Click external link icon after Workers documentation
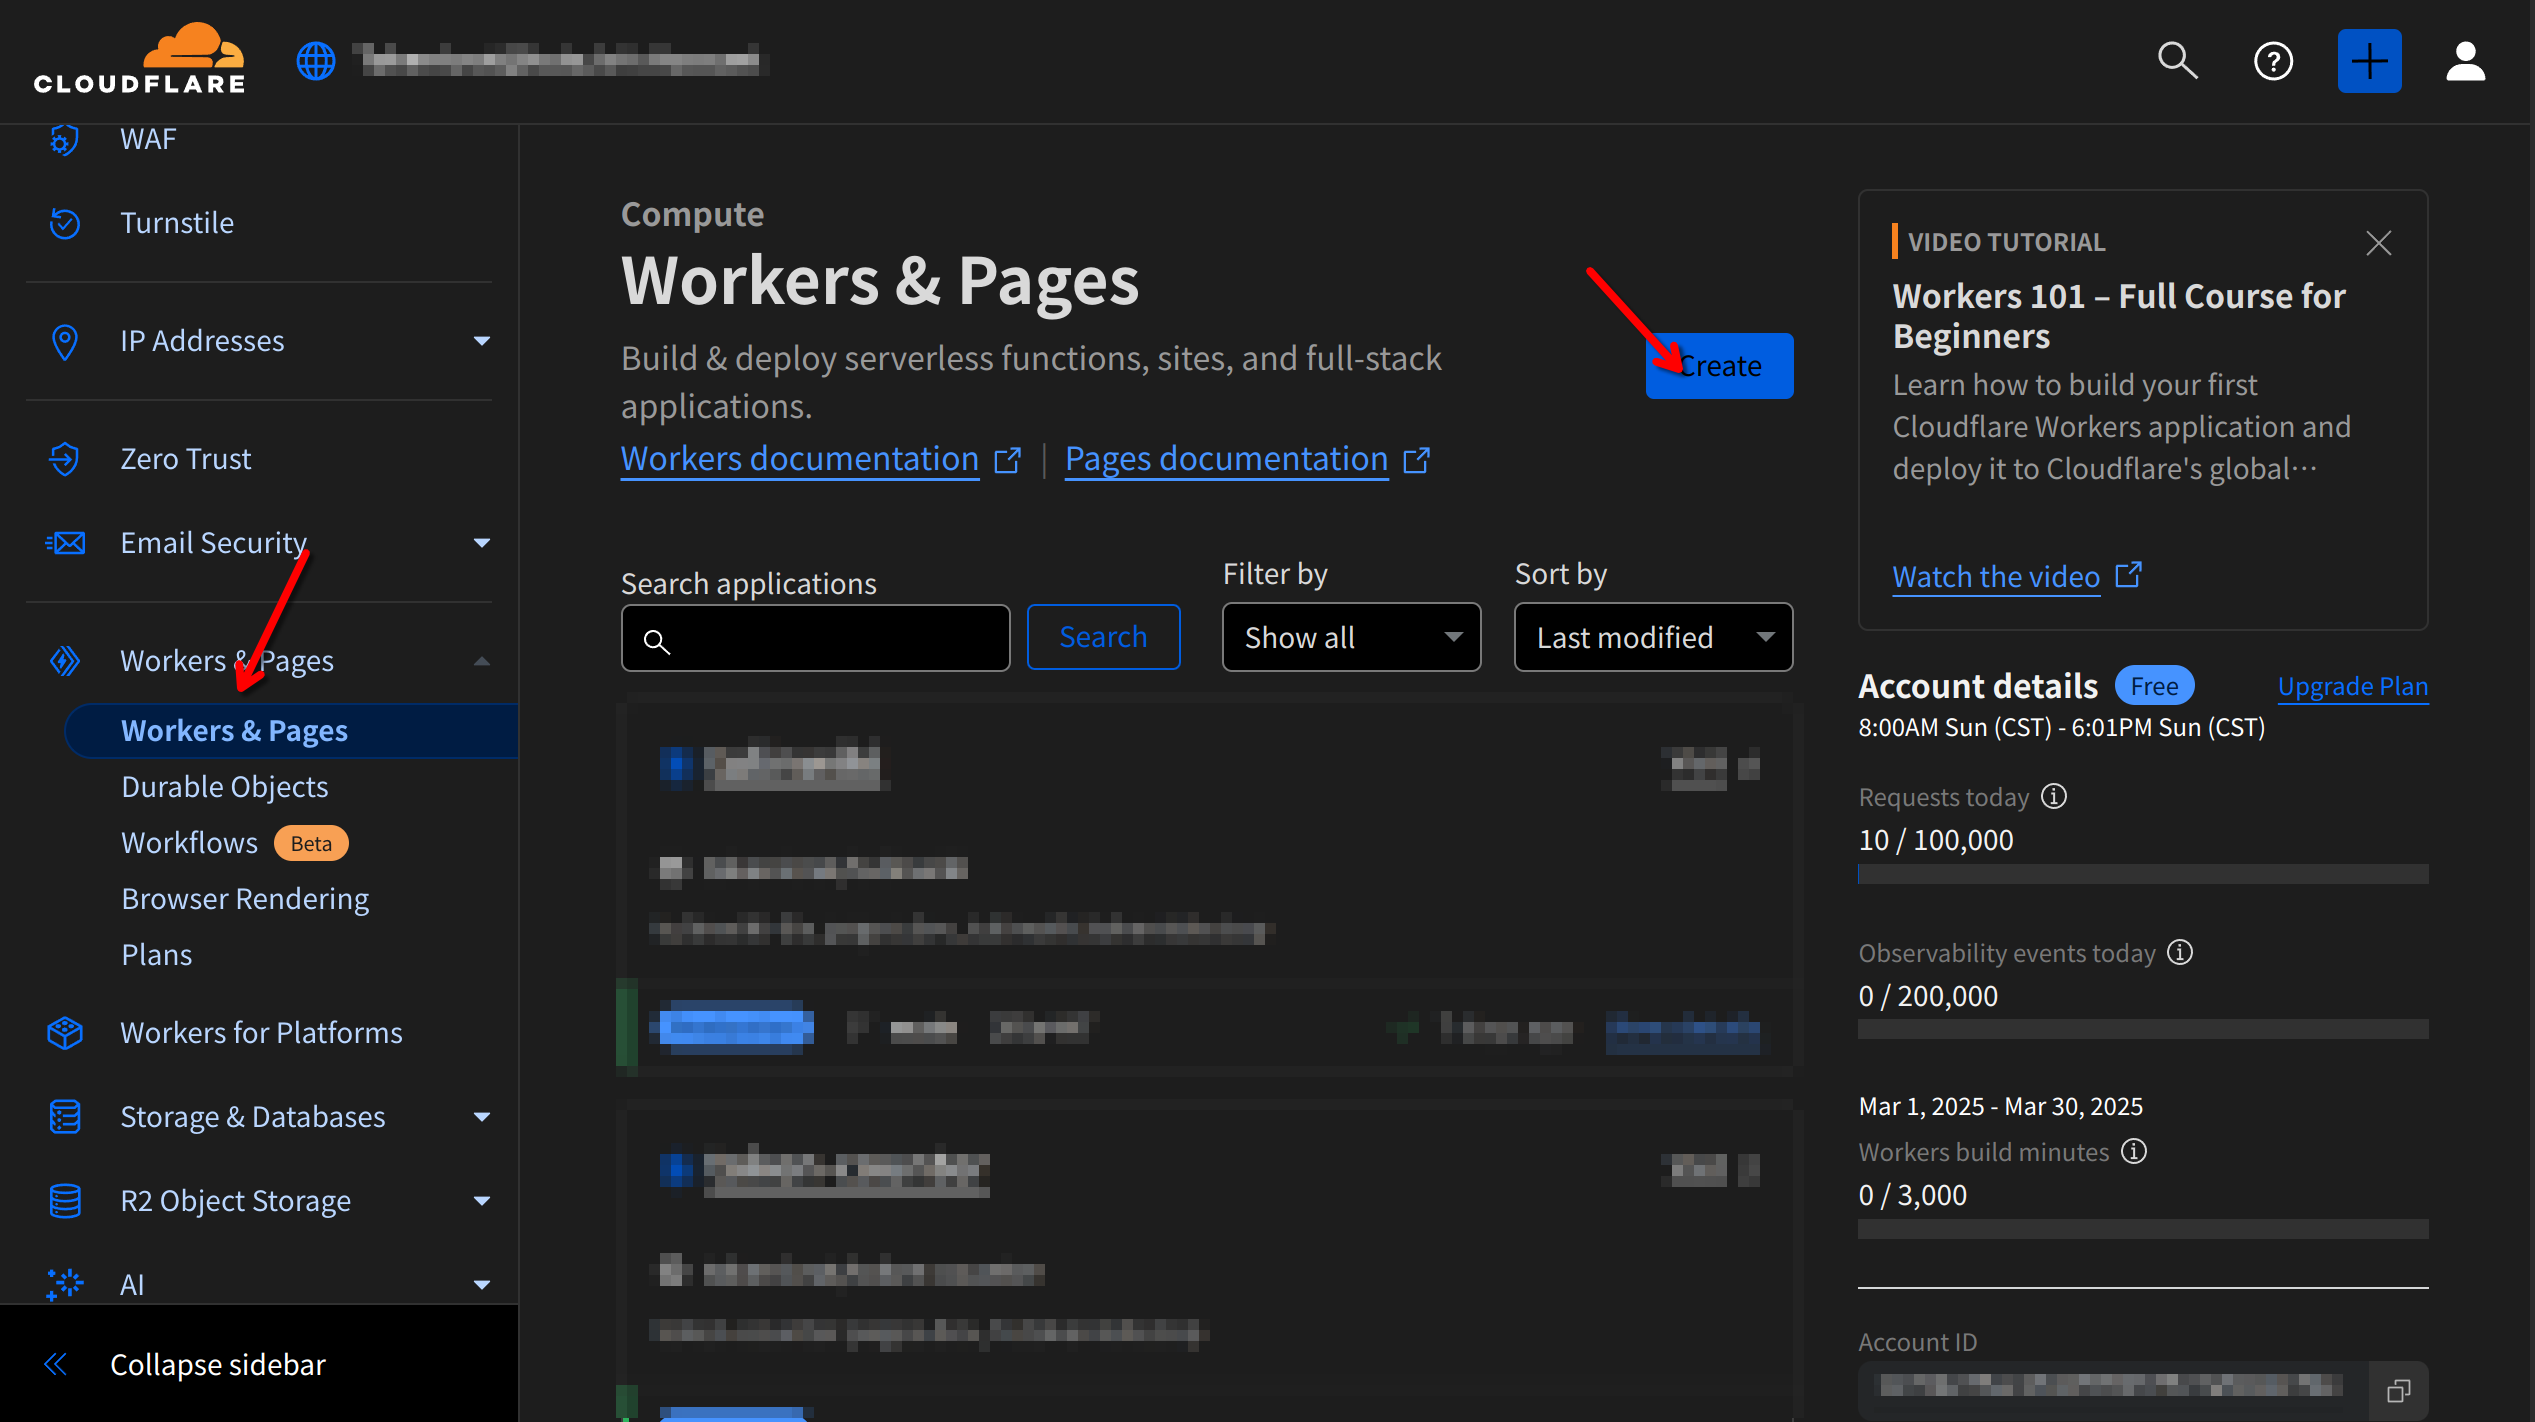 (1008, 460)
